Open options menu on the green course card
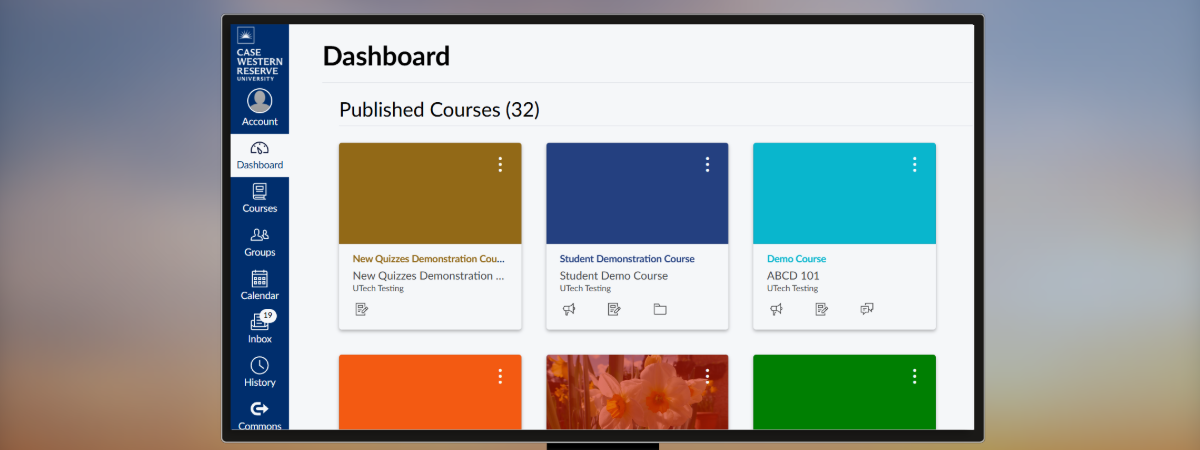The image size is (1200, 450). click(x=914, y=376)
